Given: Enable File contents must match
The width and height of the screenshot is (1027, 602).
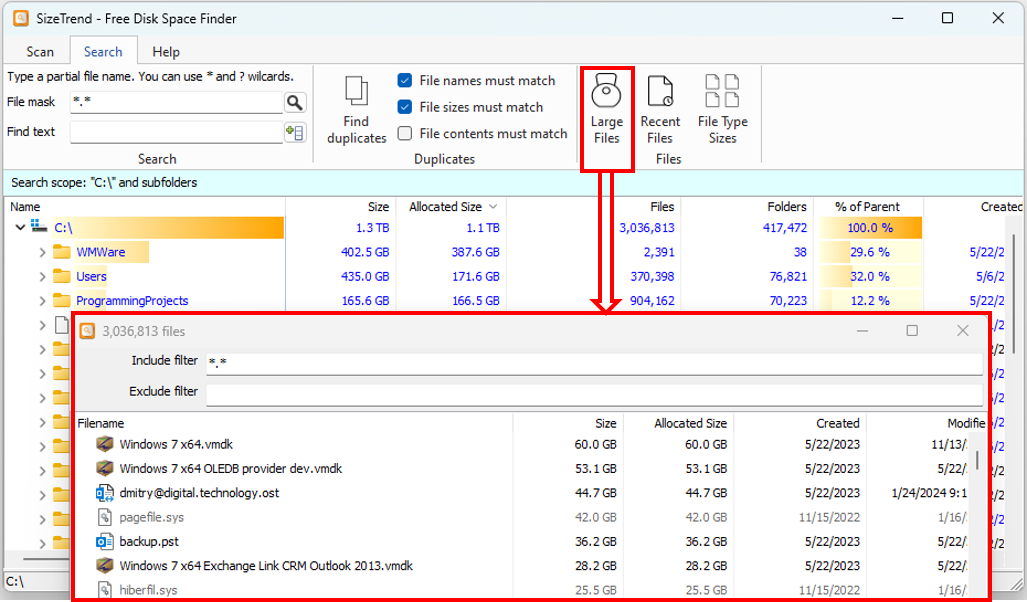Looking at the screenshot, I should coord(405,134).
